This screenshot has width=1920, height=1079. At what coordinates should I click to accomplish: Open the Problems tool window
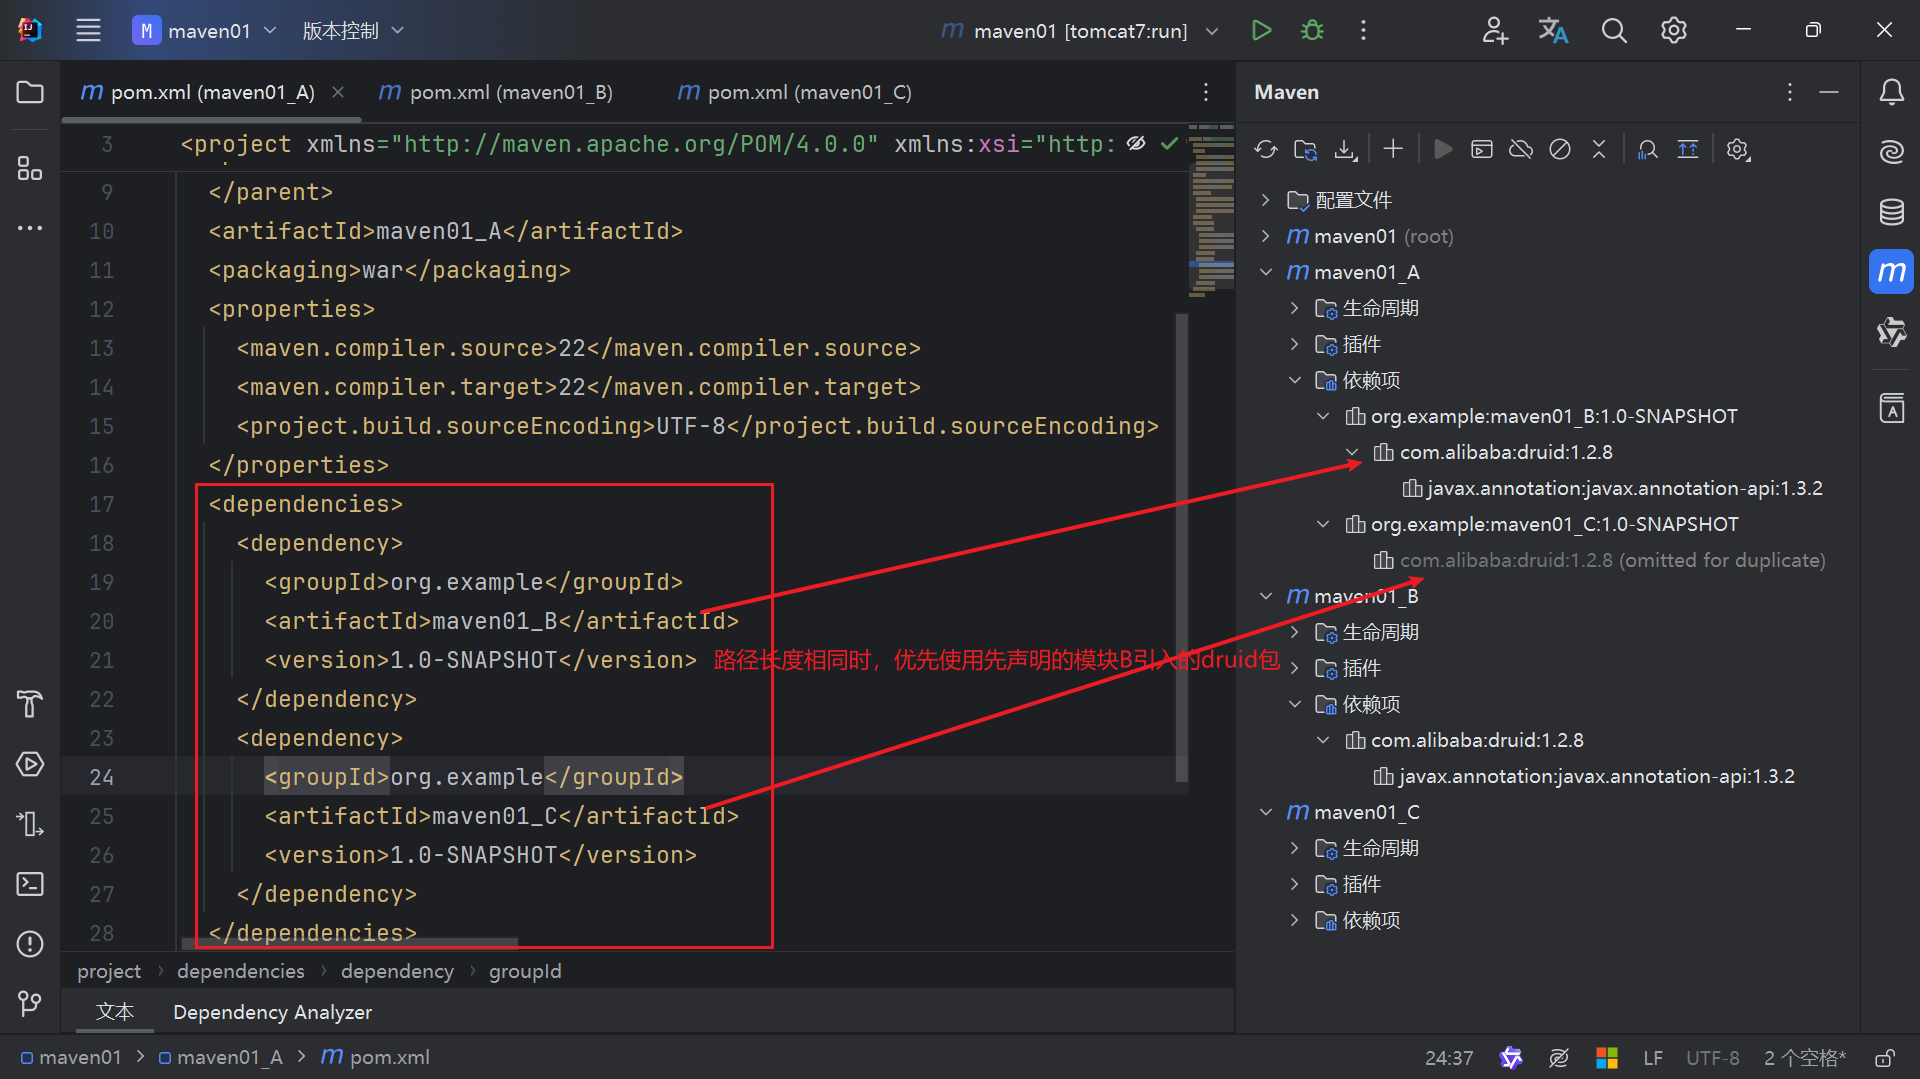30,944
